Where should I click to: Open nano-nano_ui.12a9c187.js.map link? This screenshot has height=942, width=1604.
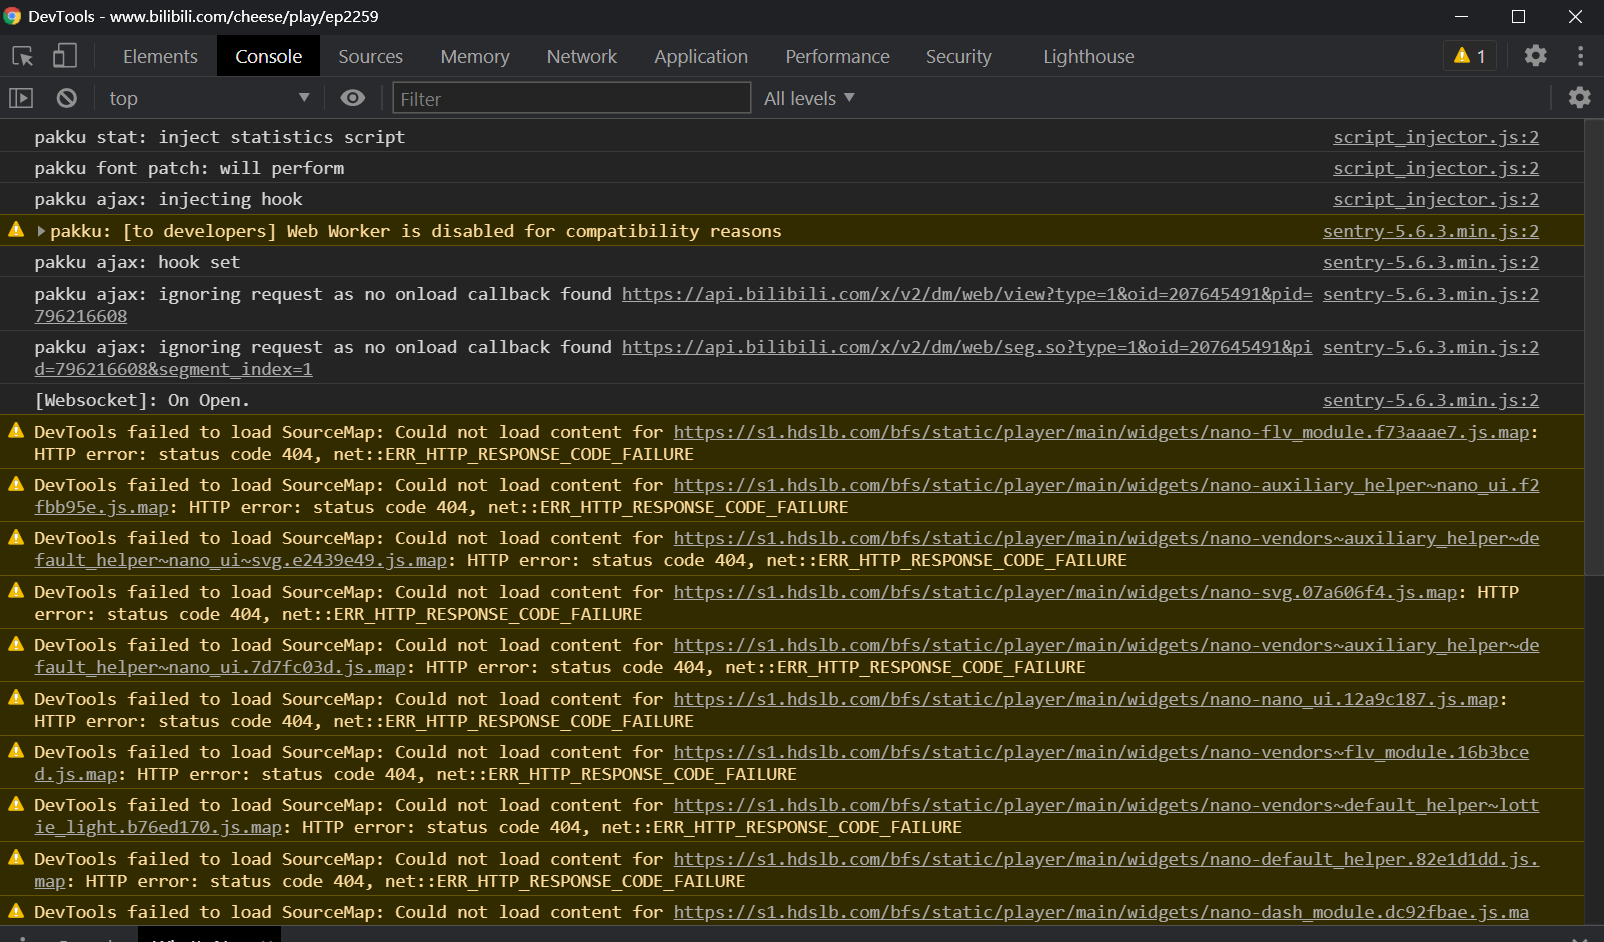[x=1085, y=699]
